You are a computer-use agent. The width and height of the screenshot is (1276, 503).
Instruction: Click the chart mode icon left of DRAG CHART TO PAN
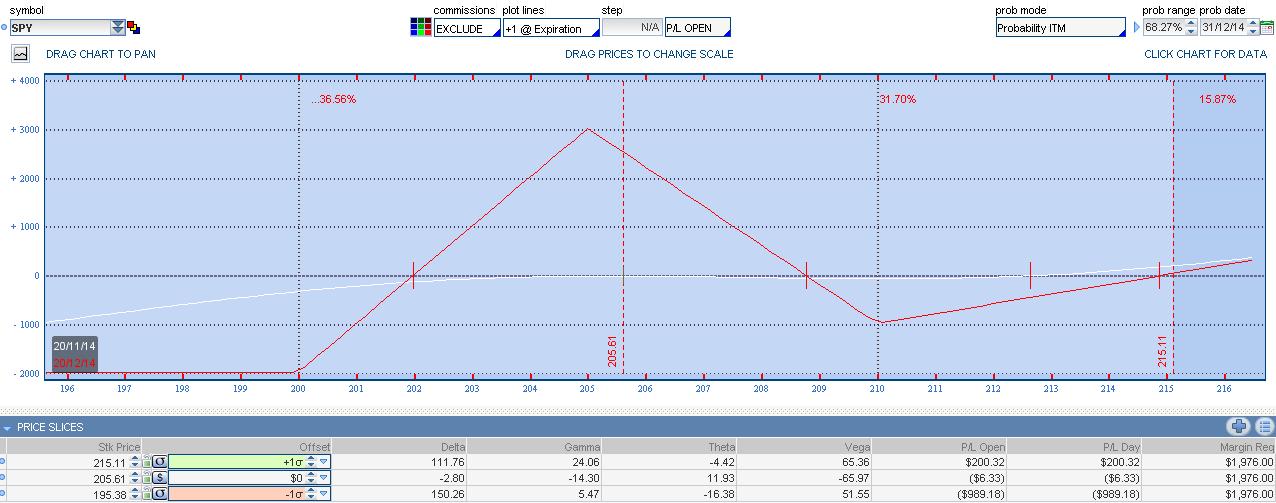coord(21,54)
